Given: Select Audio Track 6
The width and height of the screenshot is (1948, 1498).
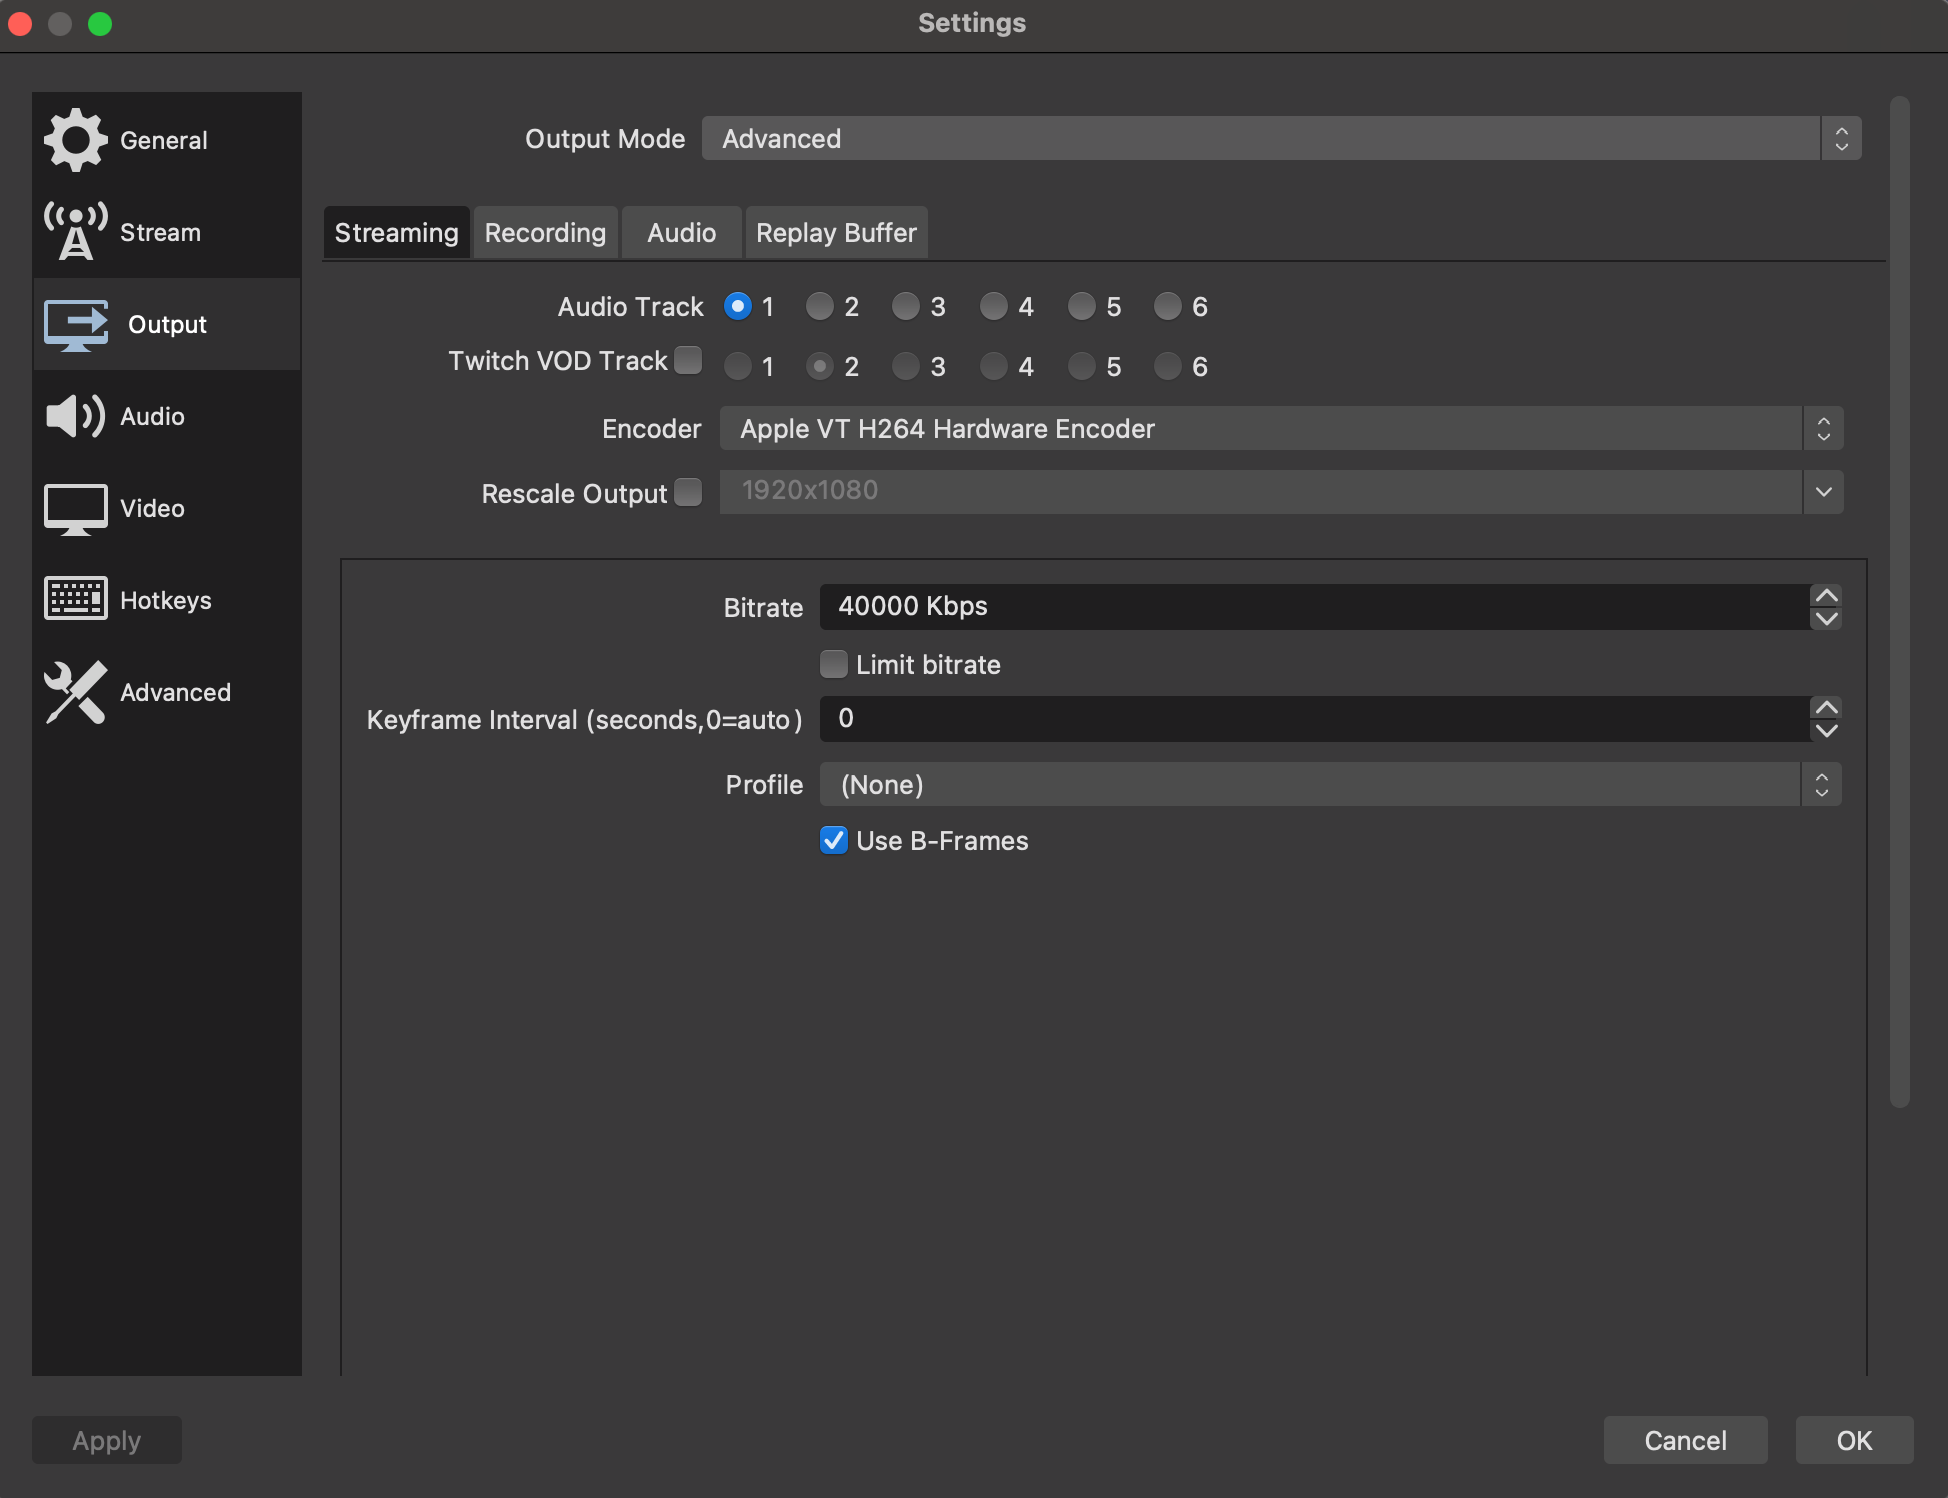Looking at the screenshot, I should pos(1168,306).
